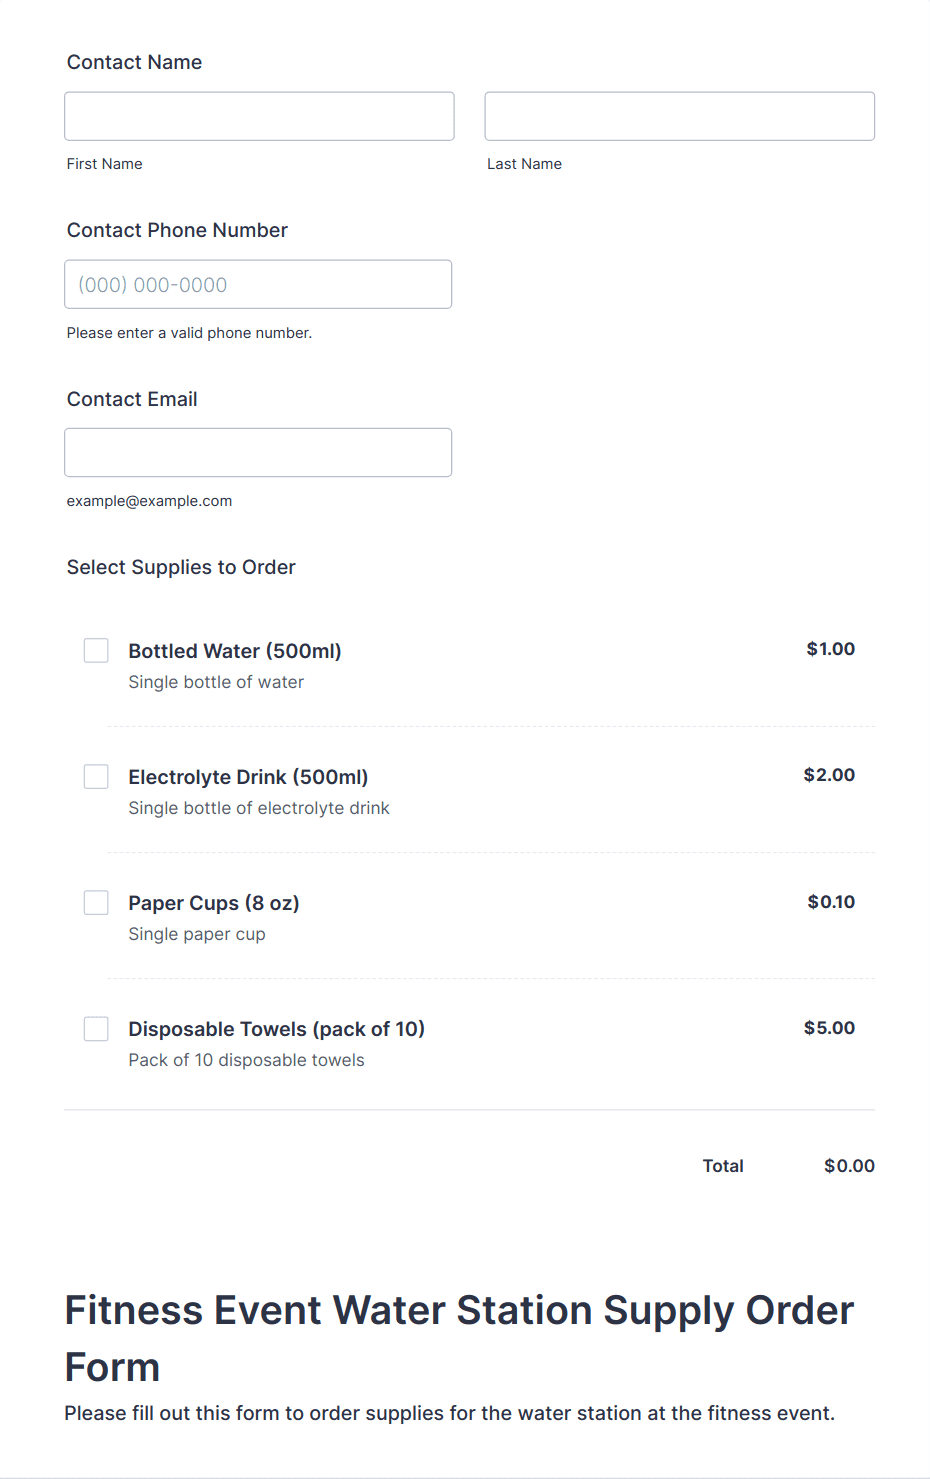Click the $2.00 Electrolyte Drink price
This screenshot has width=930, height=1479.
829,775
